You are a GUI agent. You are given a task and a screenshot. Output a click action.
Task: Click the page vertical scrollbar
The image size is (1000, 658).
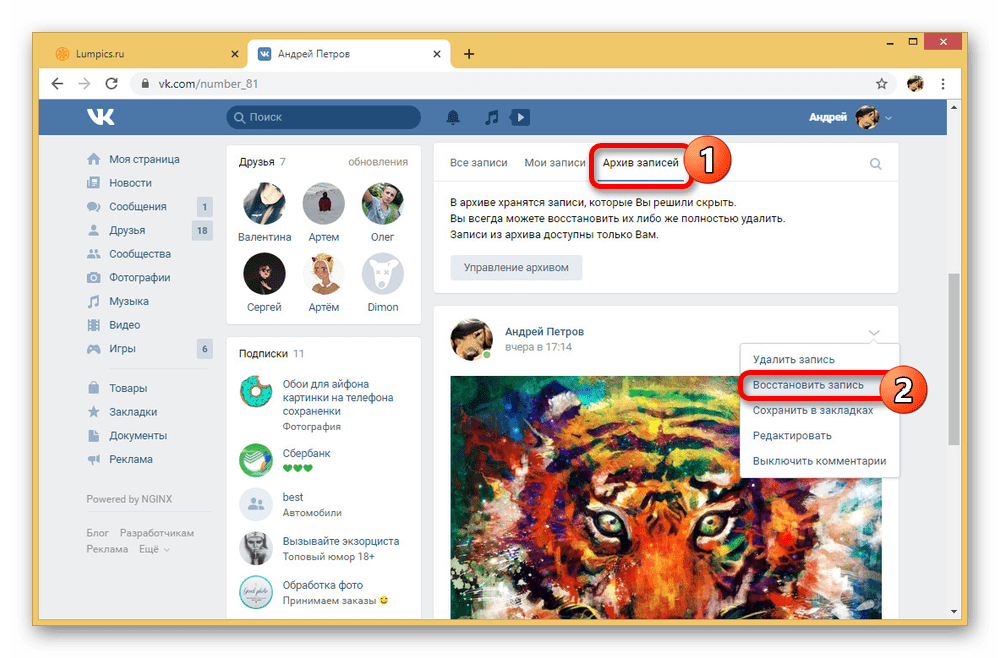pos(953,360)
